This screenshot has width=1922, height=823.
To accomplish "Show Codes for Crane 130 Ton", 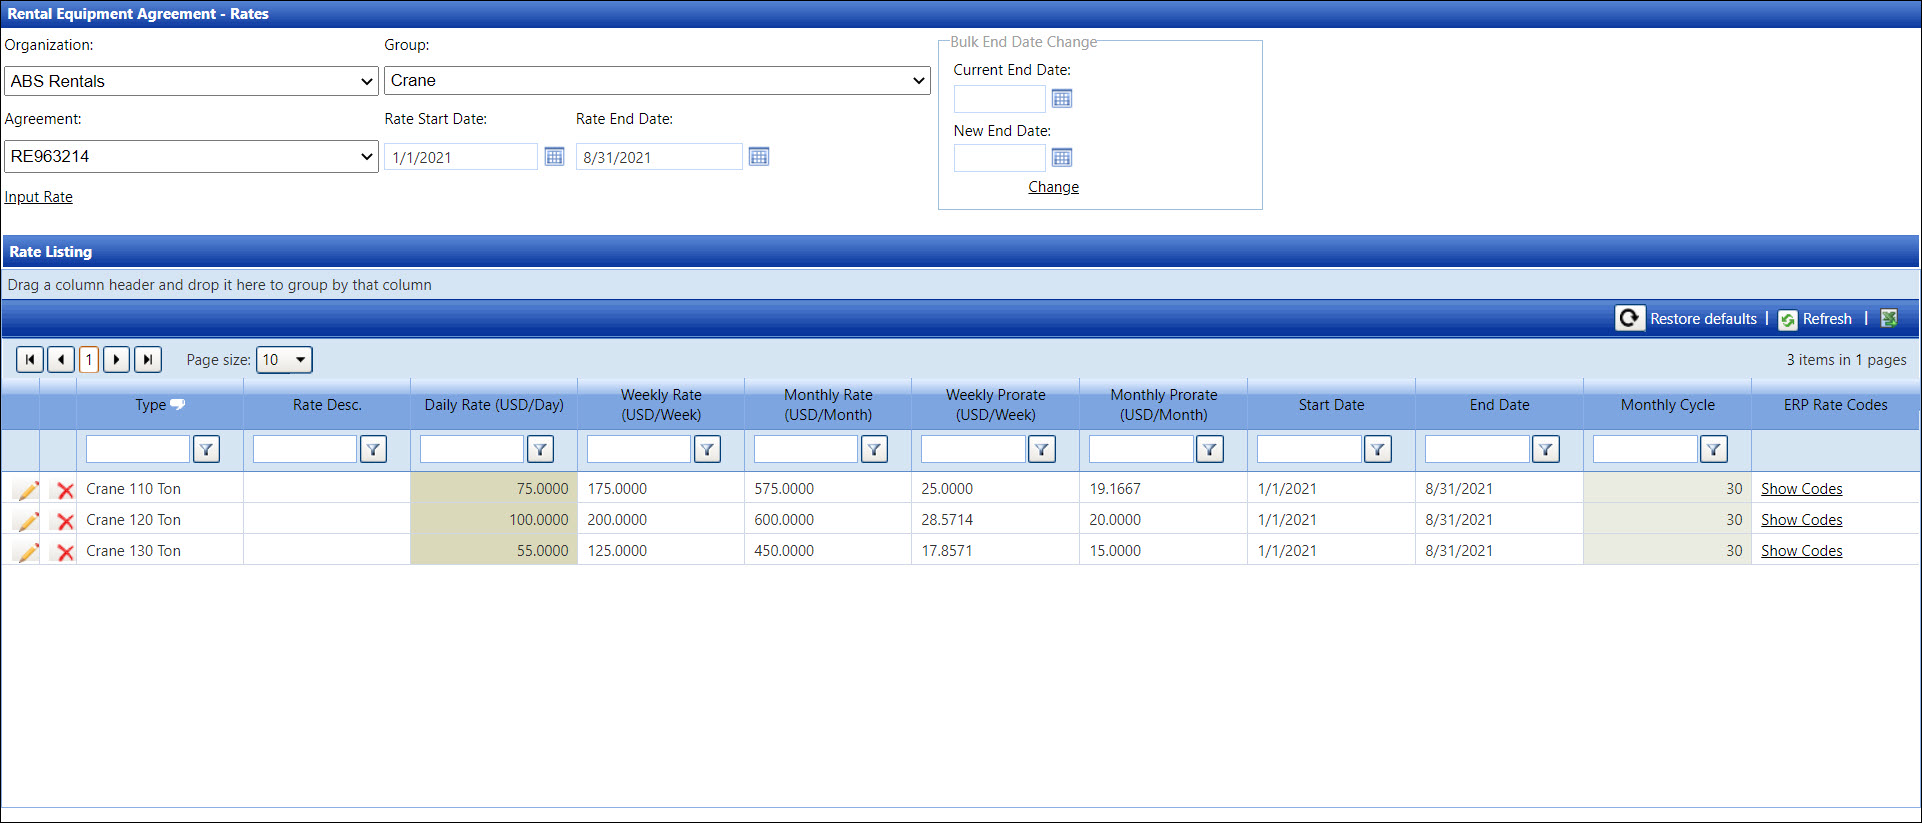I will pyautogui.click(x=1801, y=551).
